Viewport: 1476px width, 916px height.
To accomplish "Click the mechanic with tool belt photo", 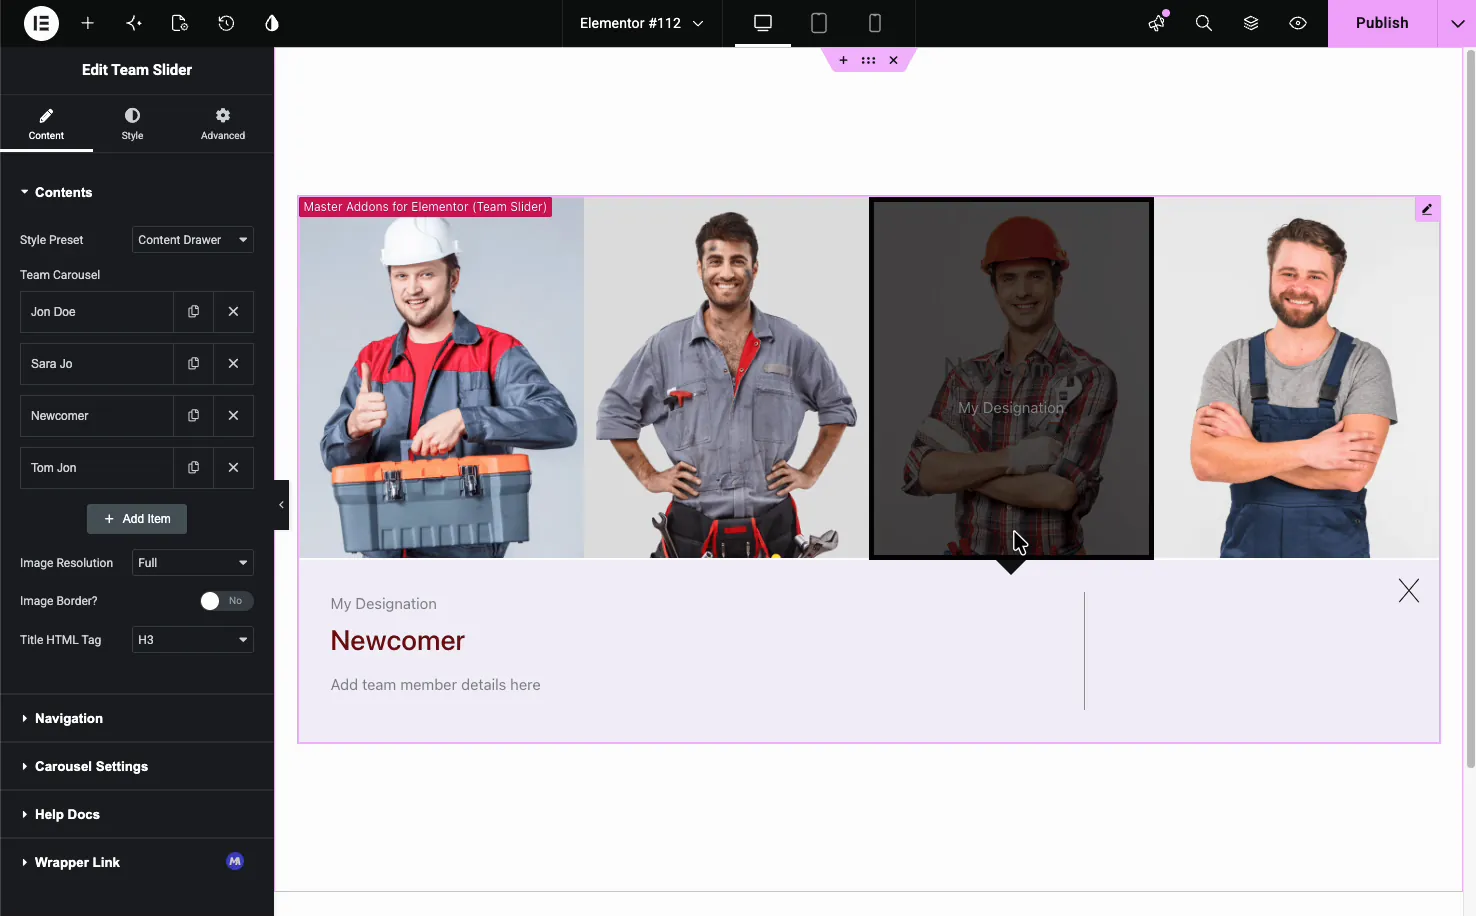I will (x=726, y=377).
